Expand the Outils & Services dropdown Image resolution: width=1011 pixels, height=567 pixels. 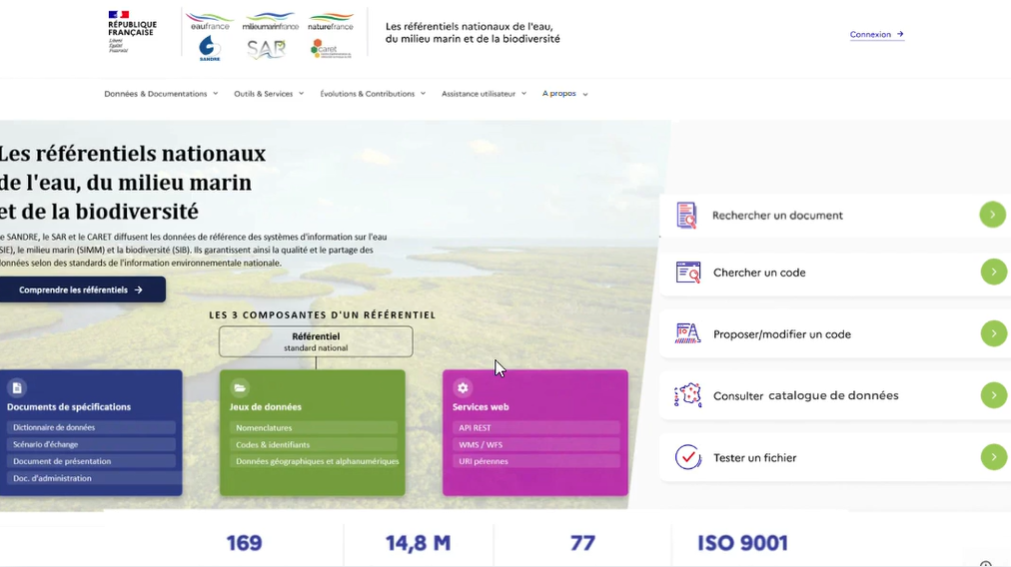click(x=269, y=94)
